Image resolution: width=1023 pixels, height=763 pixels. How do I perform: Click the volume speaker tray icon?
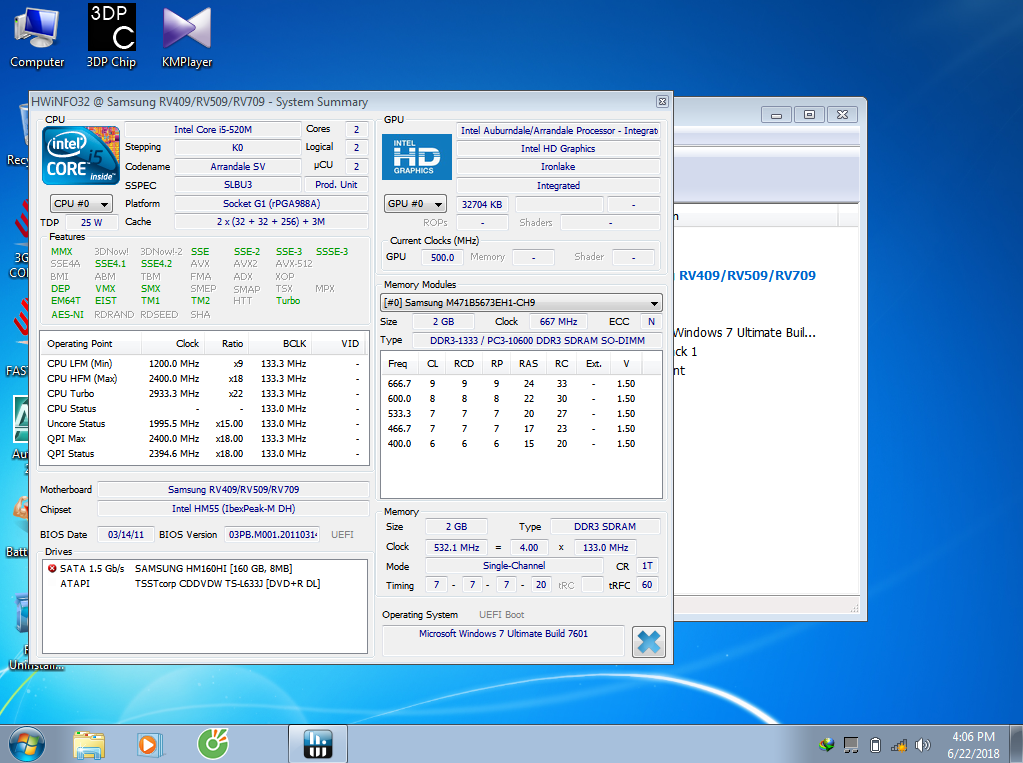click(x=922, y=745)
